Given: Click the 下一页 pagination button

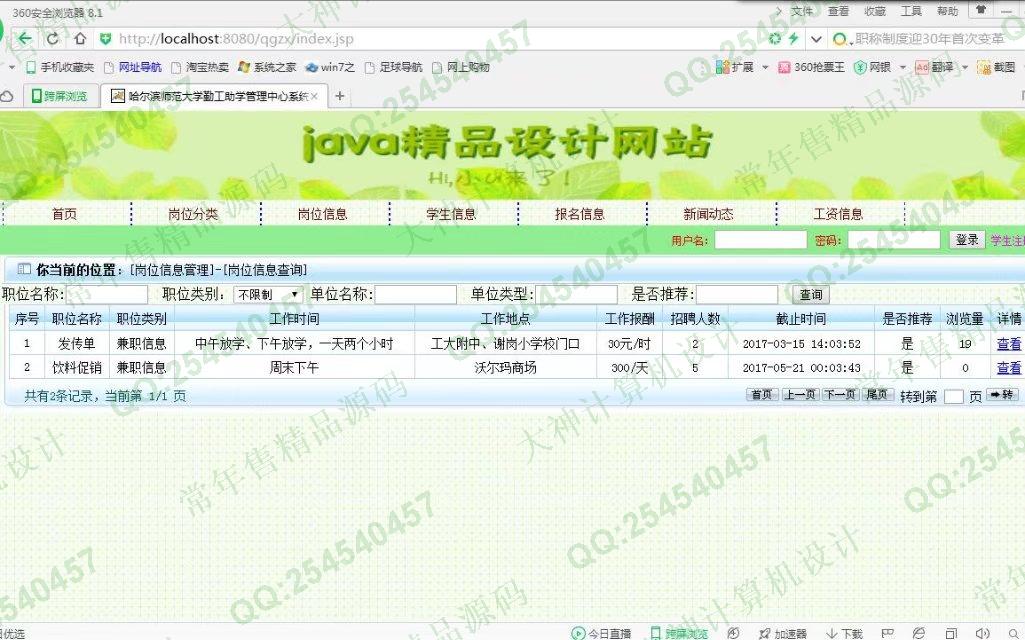Looking at the screenshot, I should (839, 394).
